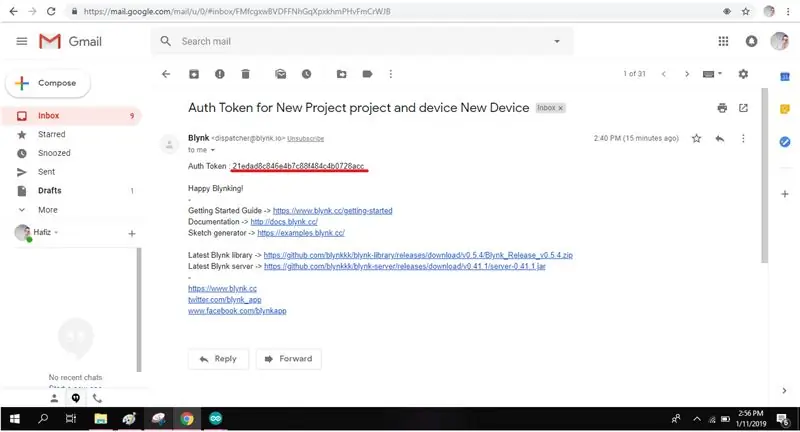Snooze this email with the clock icon
This screenshot has height=432, width=800.
306,74
